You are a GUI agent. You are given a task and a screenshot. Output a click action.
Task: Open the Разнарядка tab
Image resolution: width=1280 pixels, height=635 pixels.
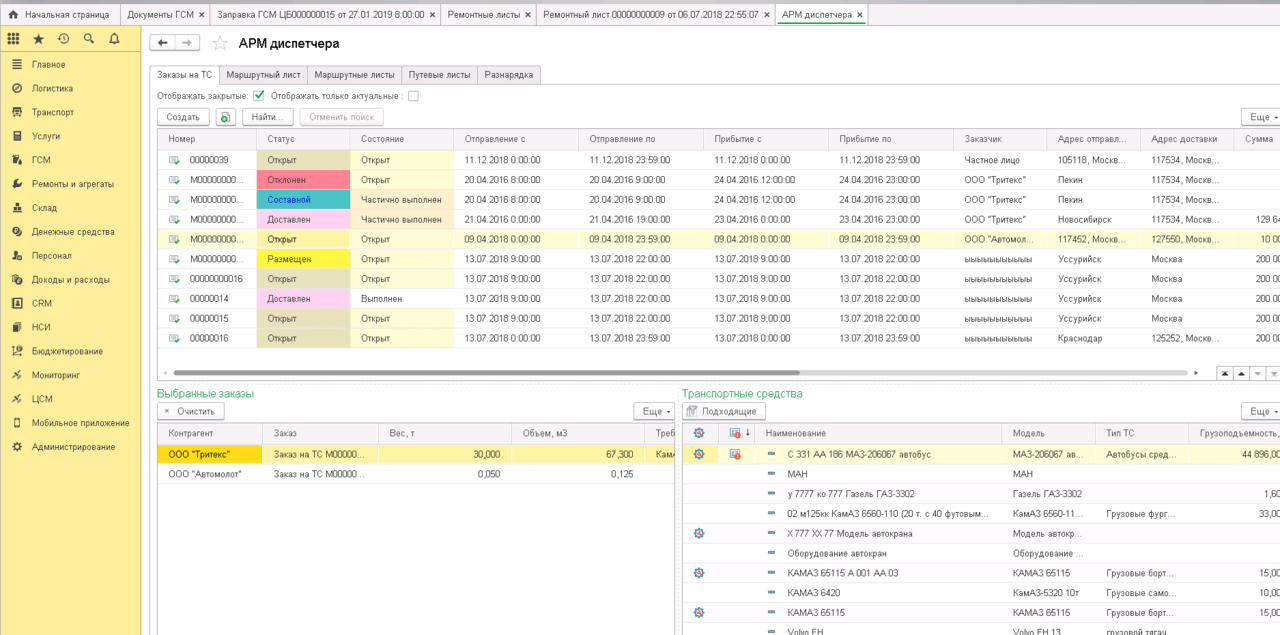pos(509,75)
